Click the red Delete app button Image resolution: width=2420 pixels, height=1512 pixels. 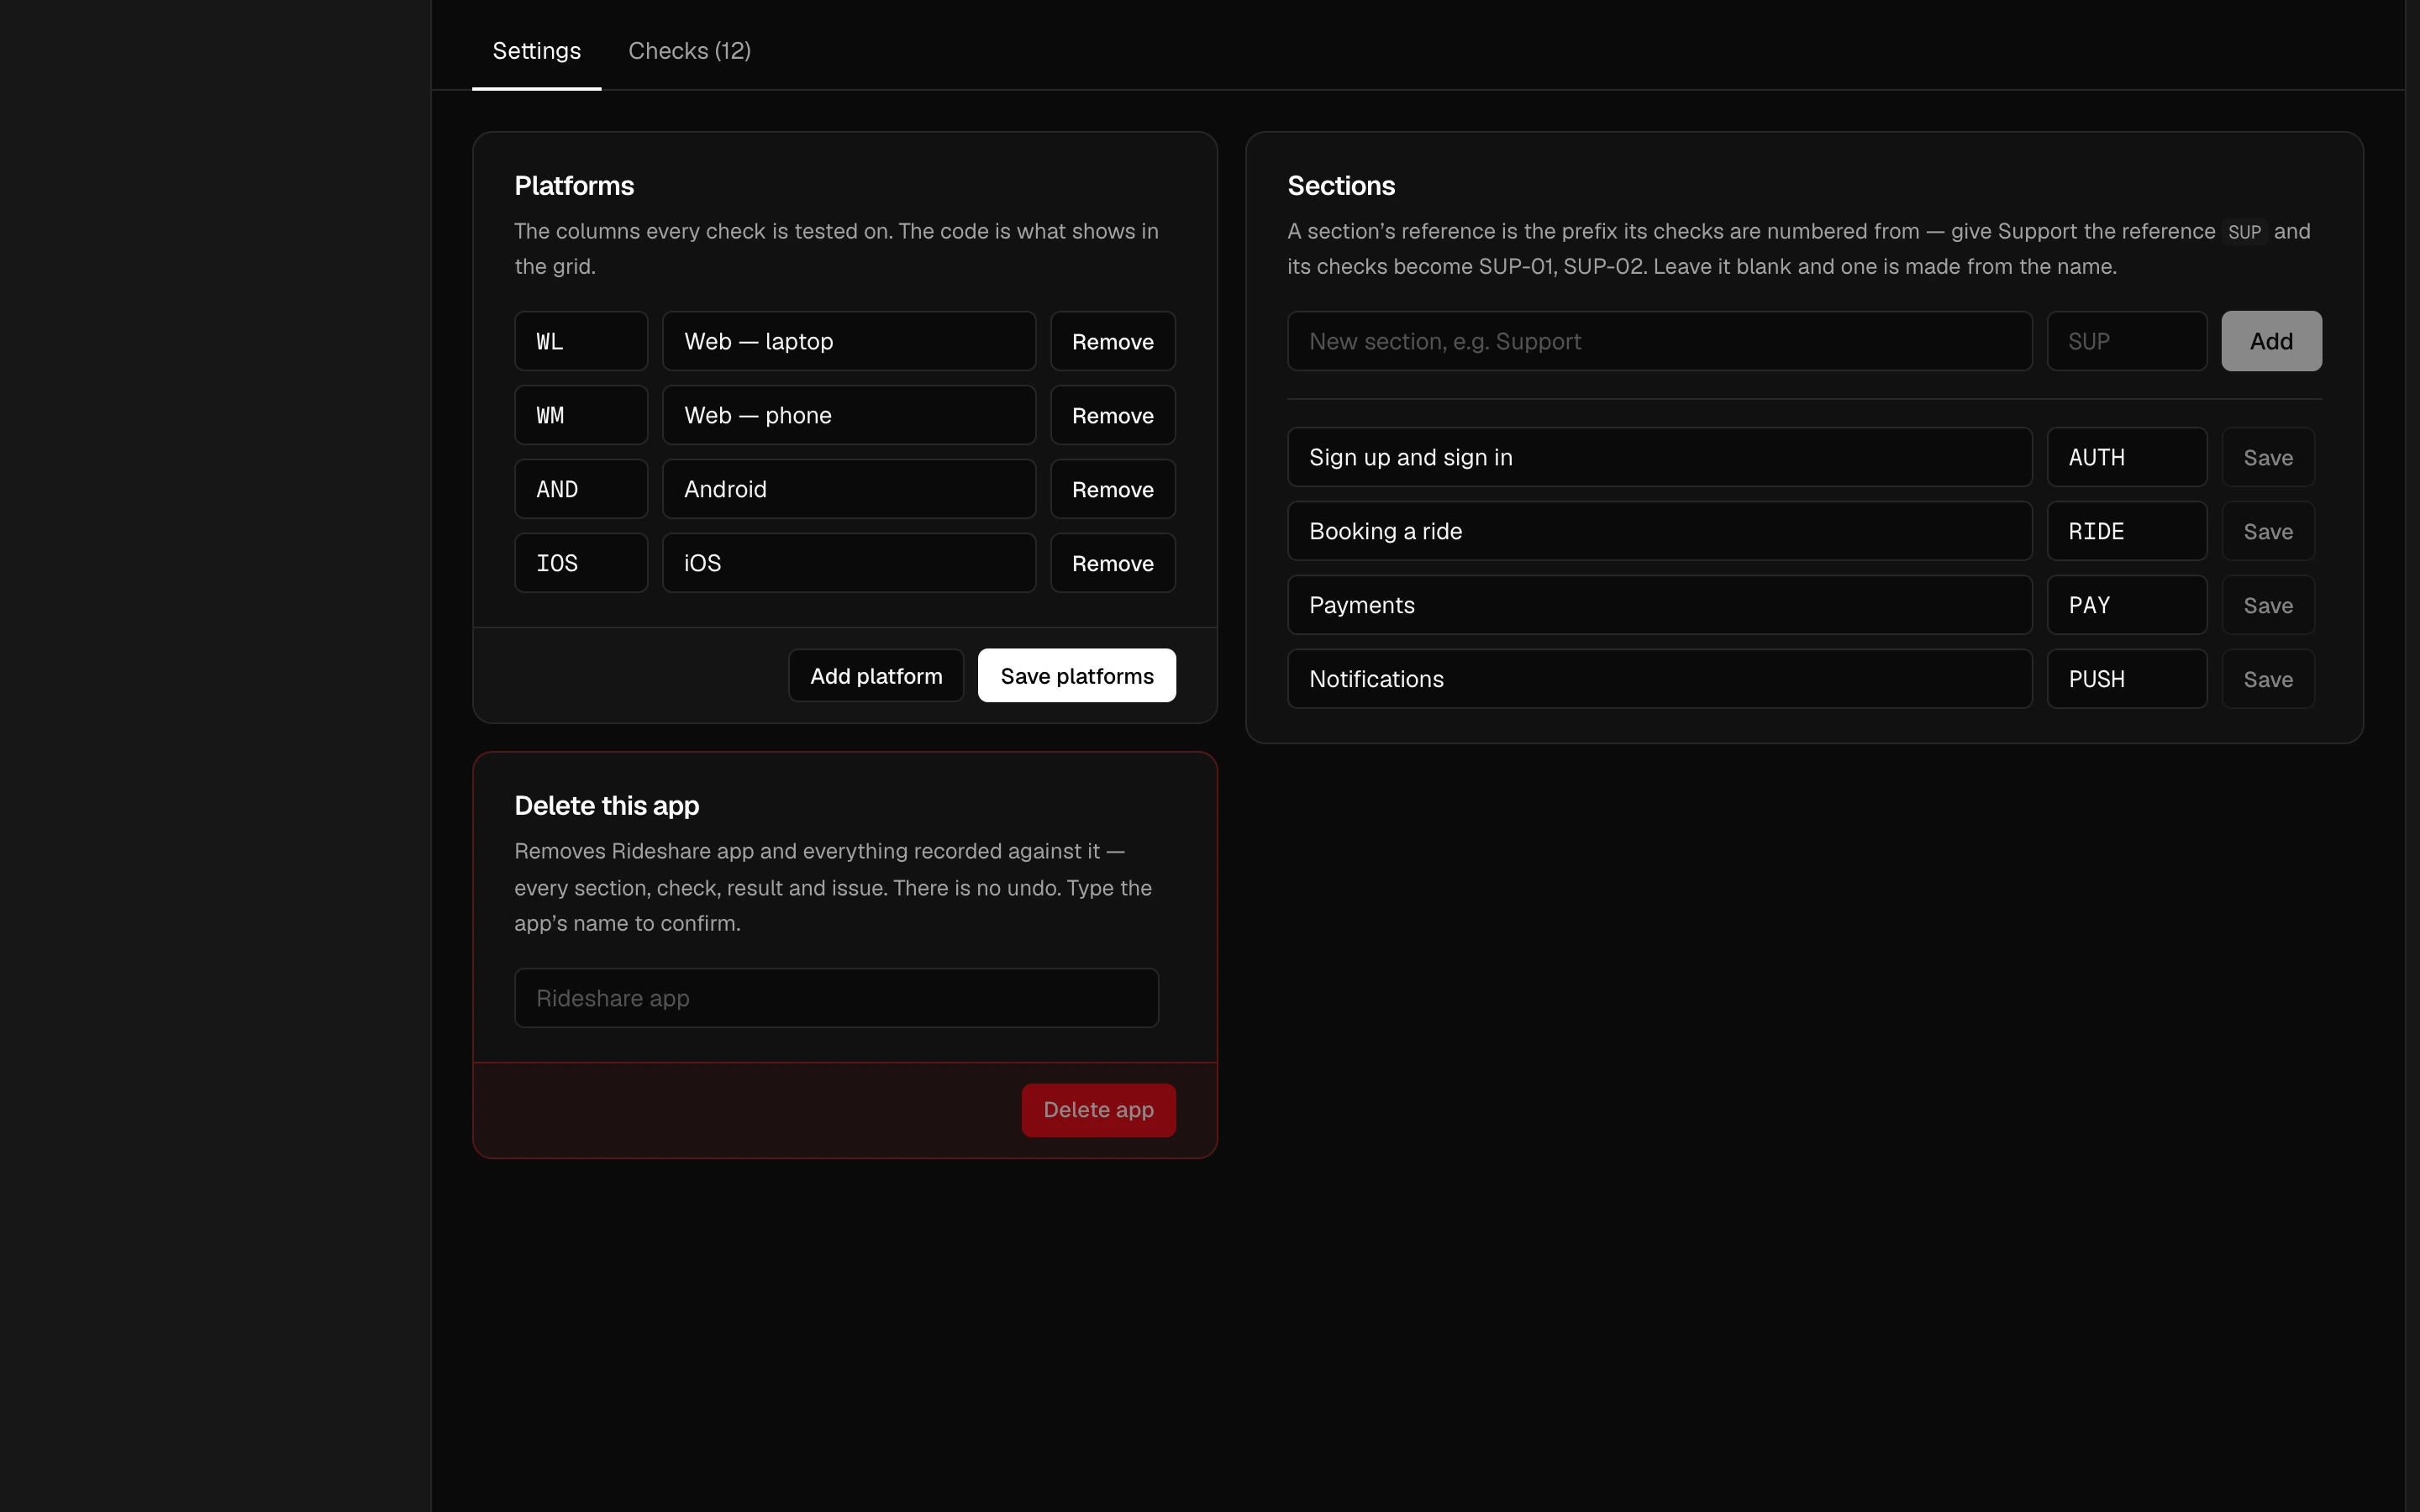click(1098, 1110)
